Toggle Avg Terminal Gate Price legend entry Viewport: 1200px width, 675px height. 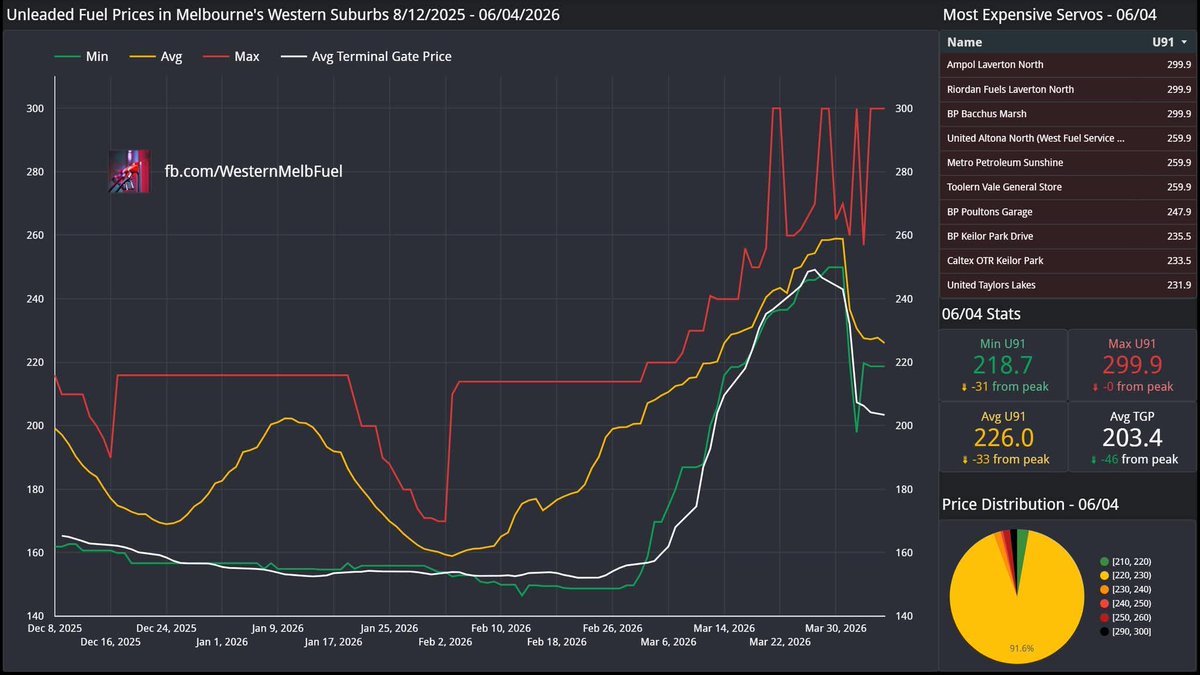pos(364,57)
